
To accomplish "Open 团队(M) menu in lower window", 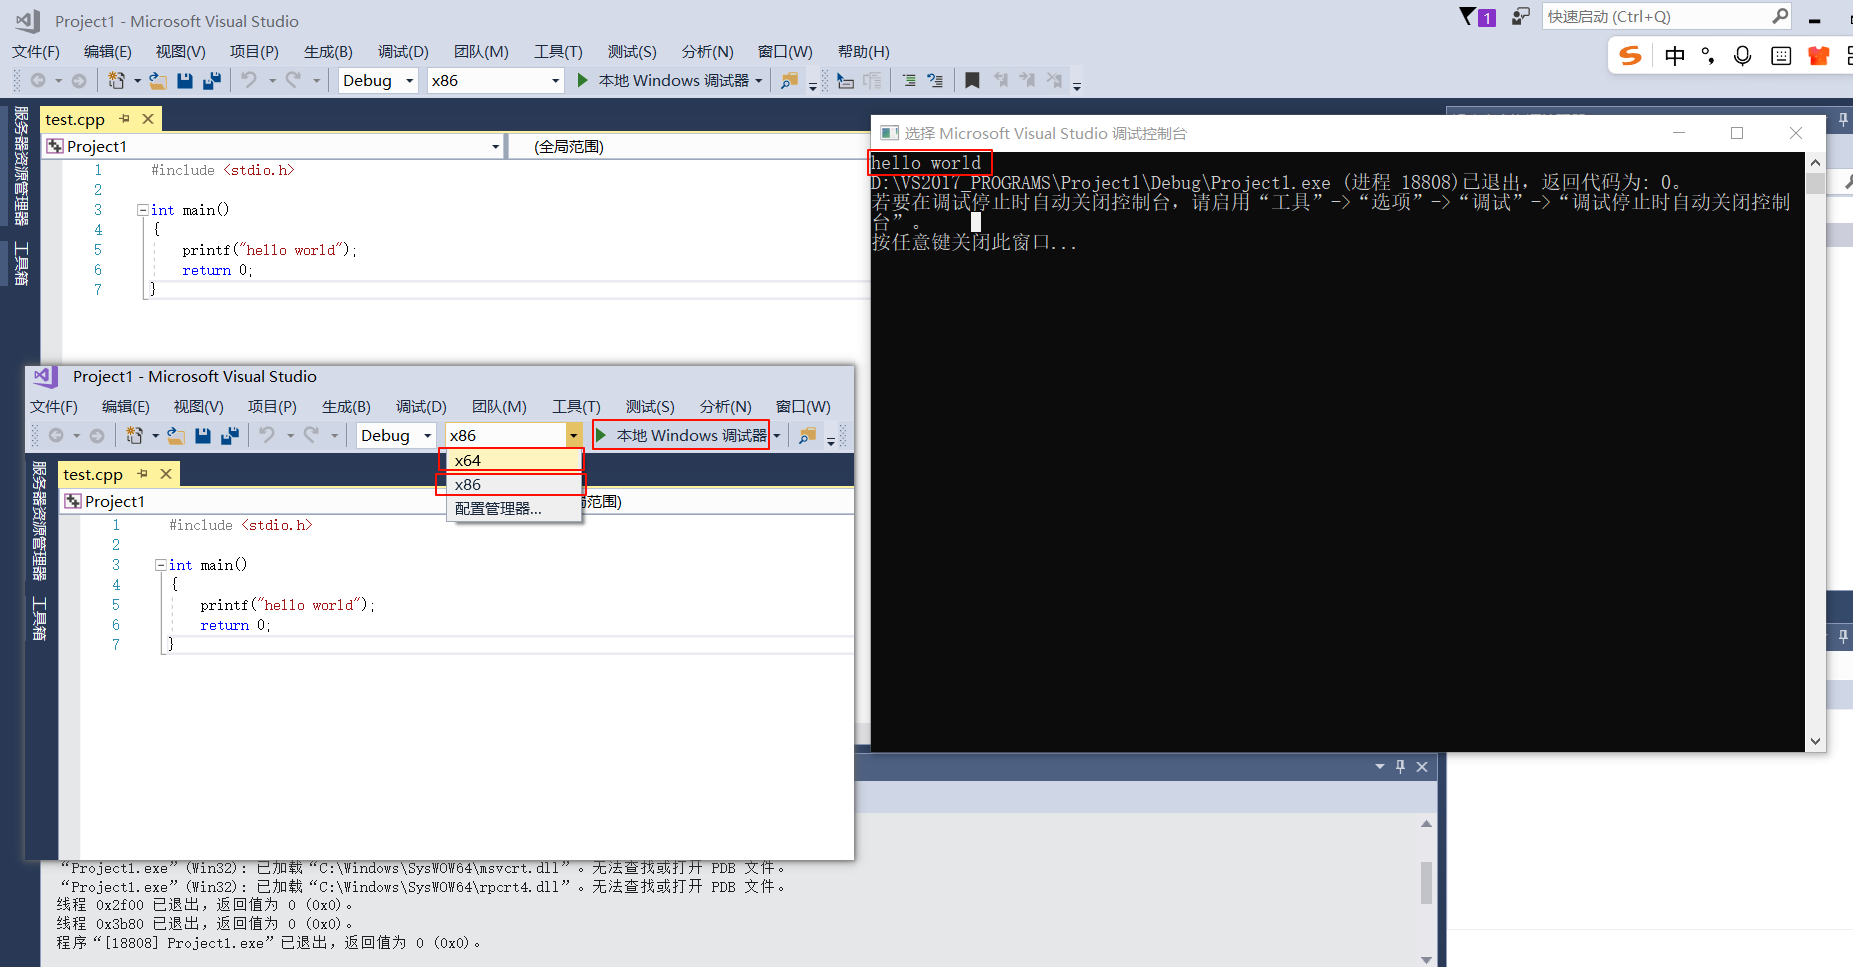I will click(499, 407).
